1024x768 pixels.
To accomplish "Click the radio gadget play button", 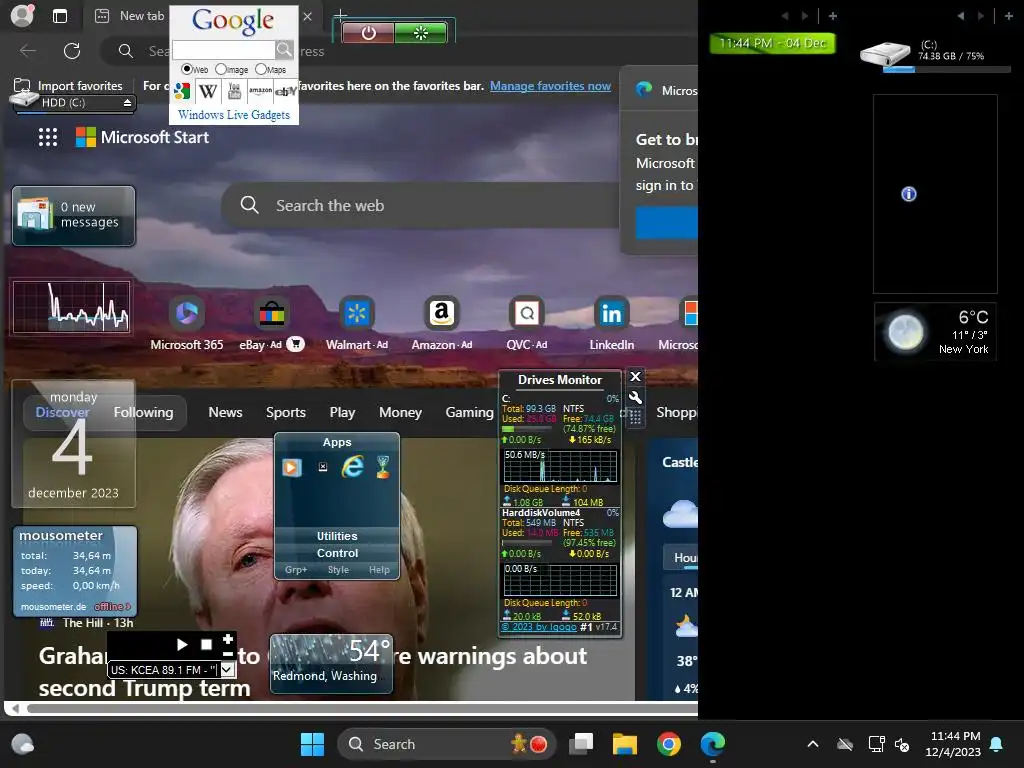I will coord(182,645).
